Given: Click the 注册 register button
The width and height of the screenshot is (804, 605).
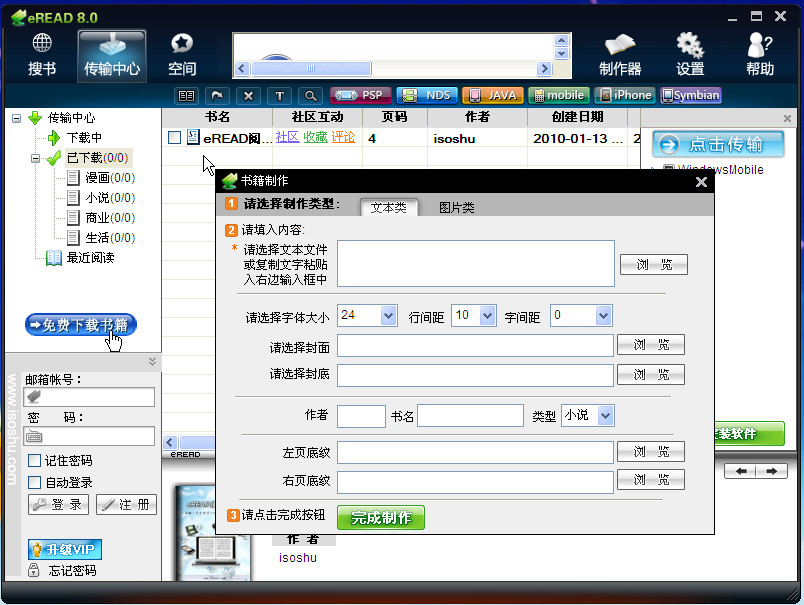Looking at the screenshot, I should click(126, 505).
